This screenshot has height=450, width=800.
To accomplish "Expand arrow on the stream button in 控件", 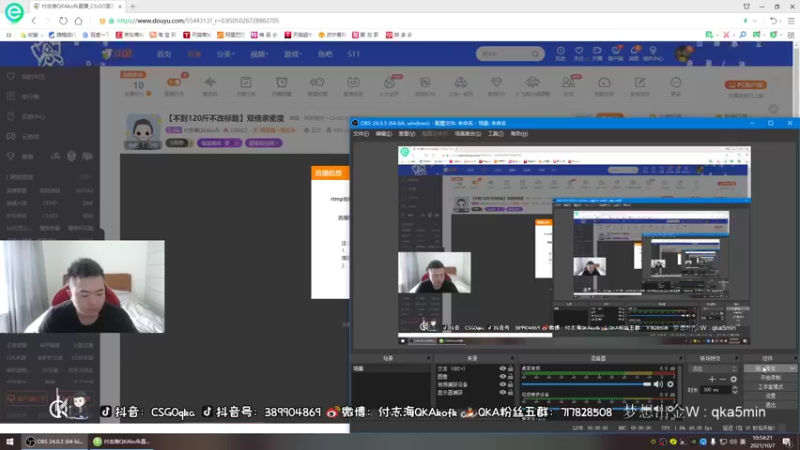I will coord(792,368).
